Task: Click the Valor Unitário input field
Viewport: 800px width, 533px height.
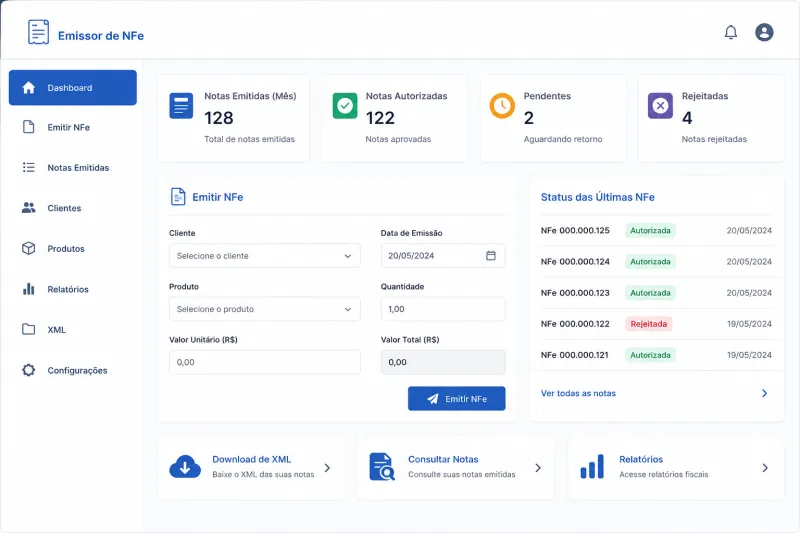Action: tap(264, 362)
